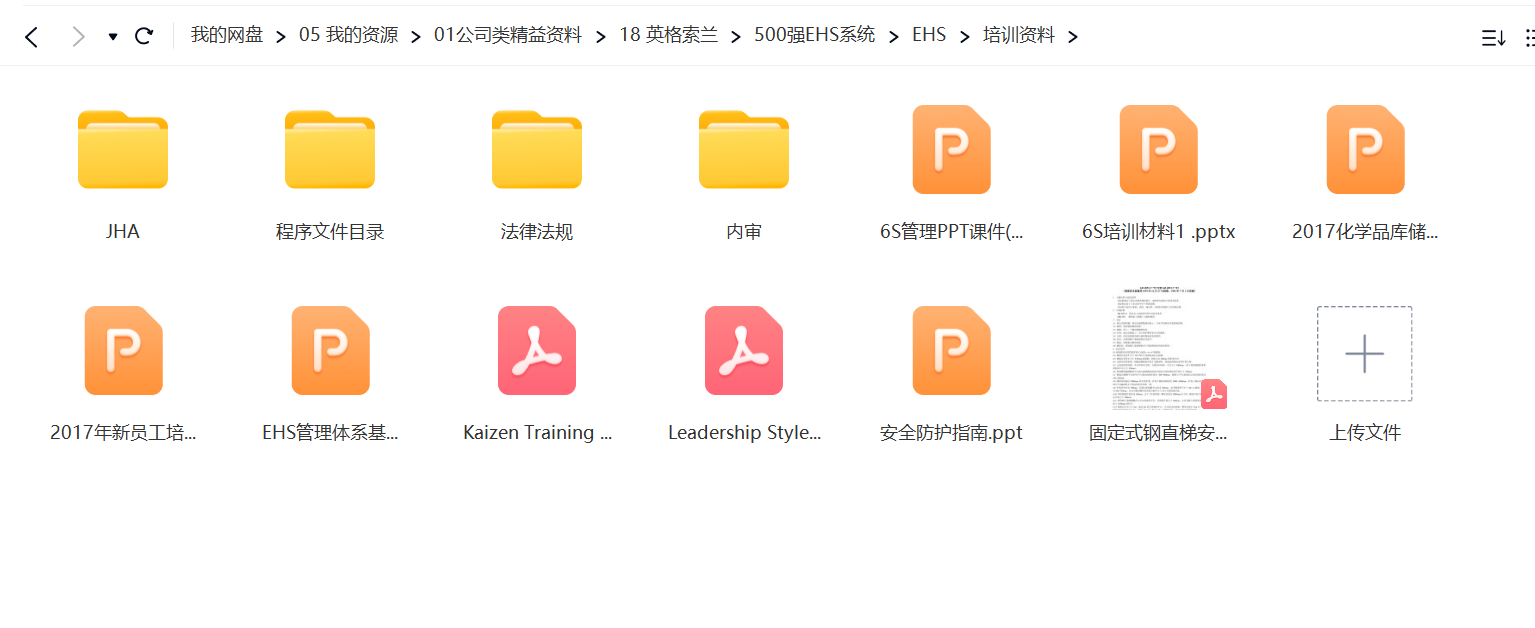Open the sort order menu
Viewport: 1535px width, 628px height.
[x=1492, y=38]
